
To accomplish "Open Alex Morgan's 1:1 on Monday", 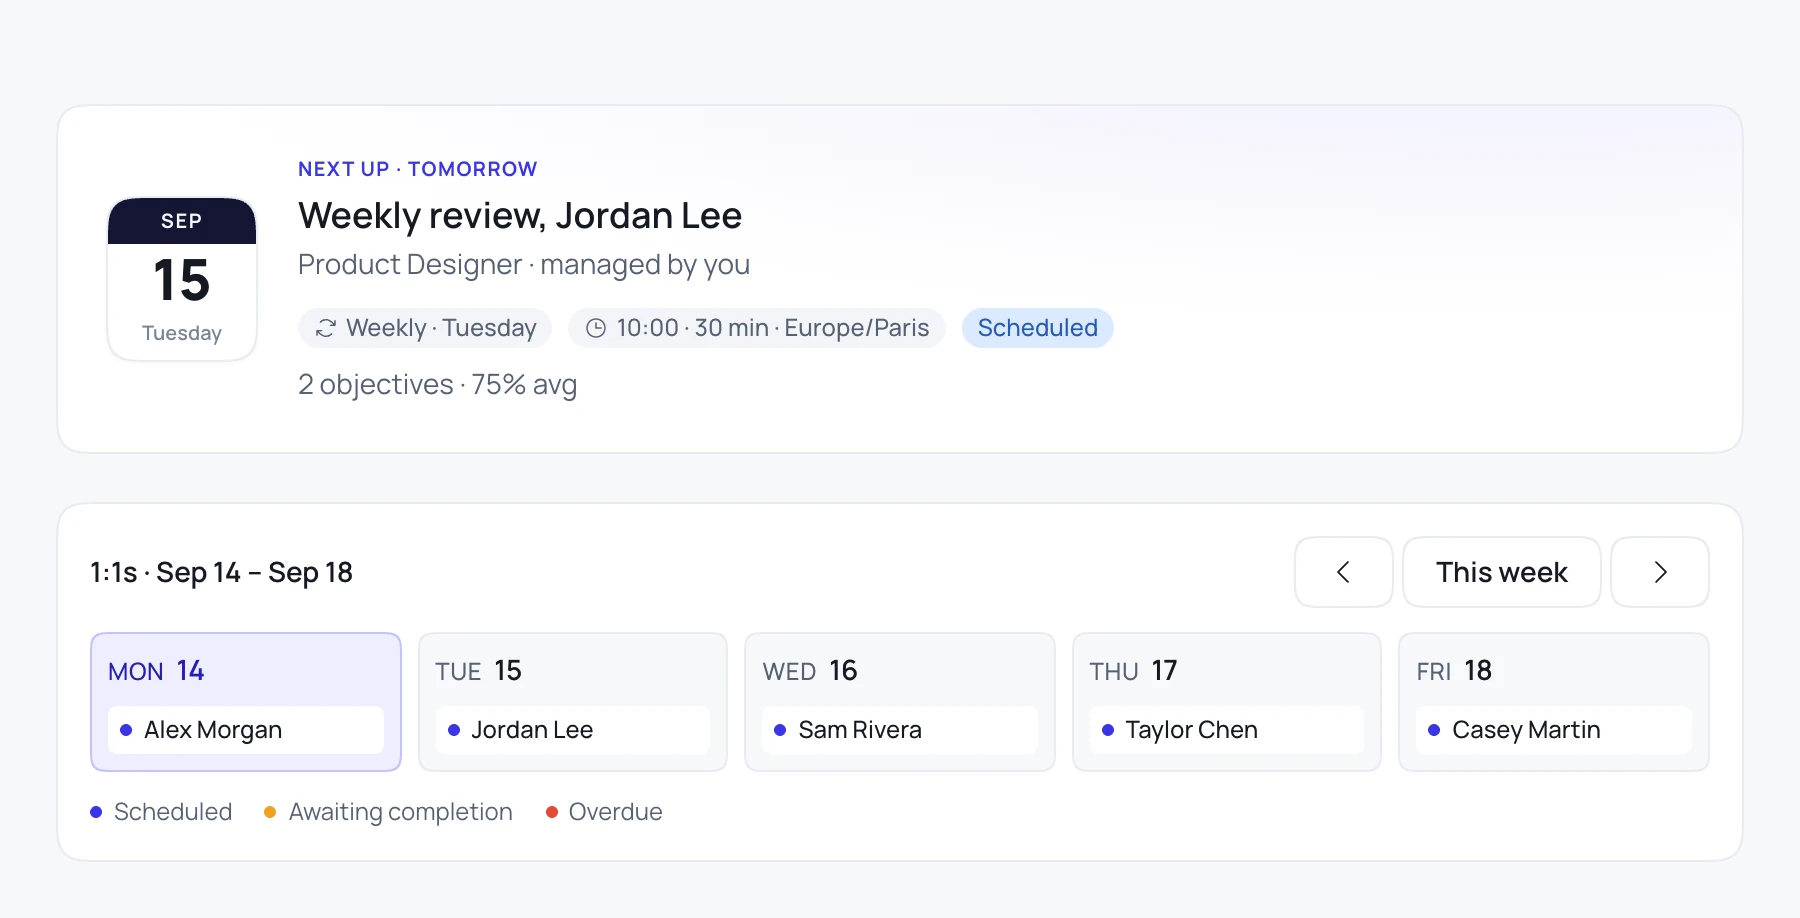I will 246,730.
